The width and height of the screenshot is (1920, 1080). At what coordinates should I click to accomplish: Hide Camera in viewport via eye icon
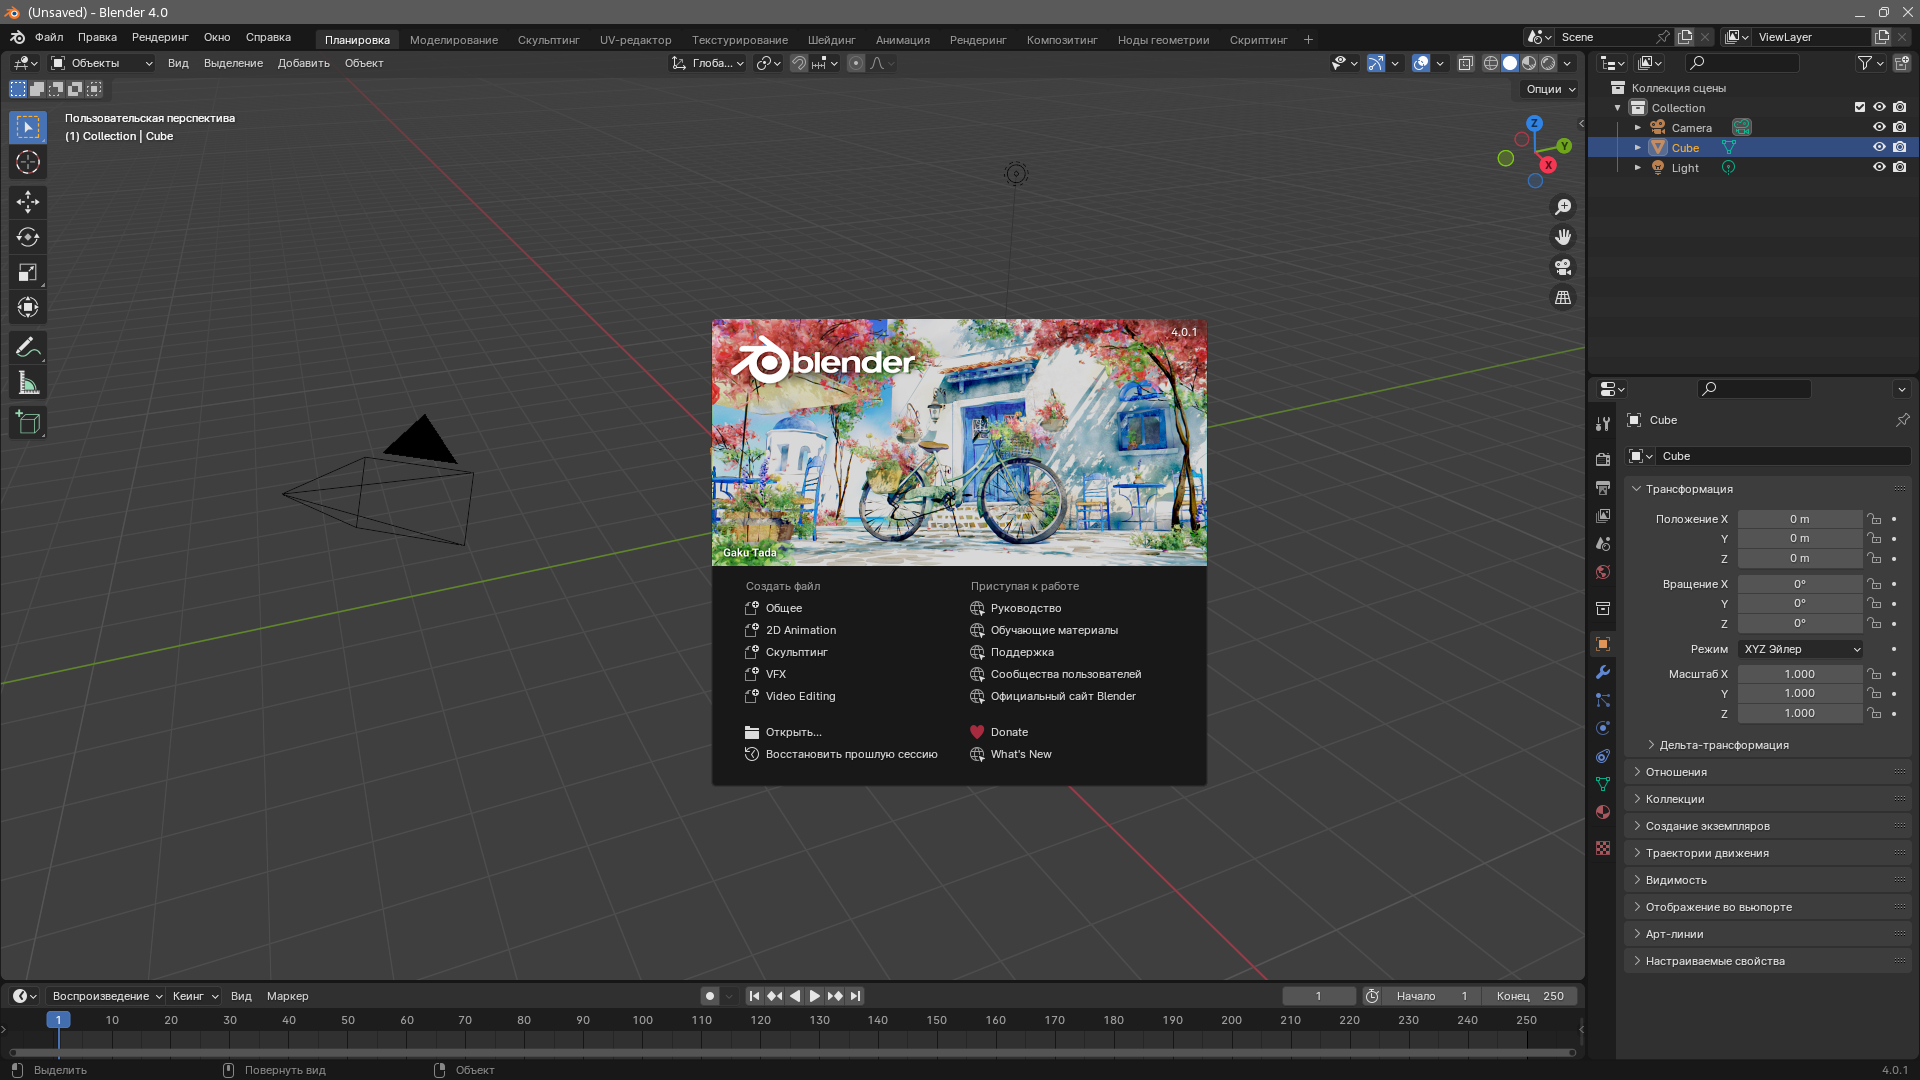(1879, 127)
